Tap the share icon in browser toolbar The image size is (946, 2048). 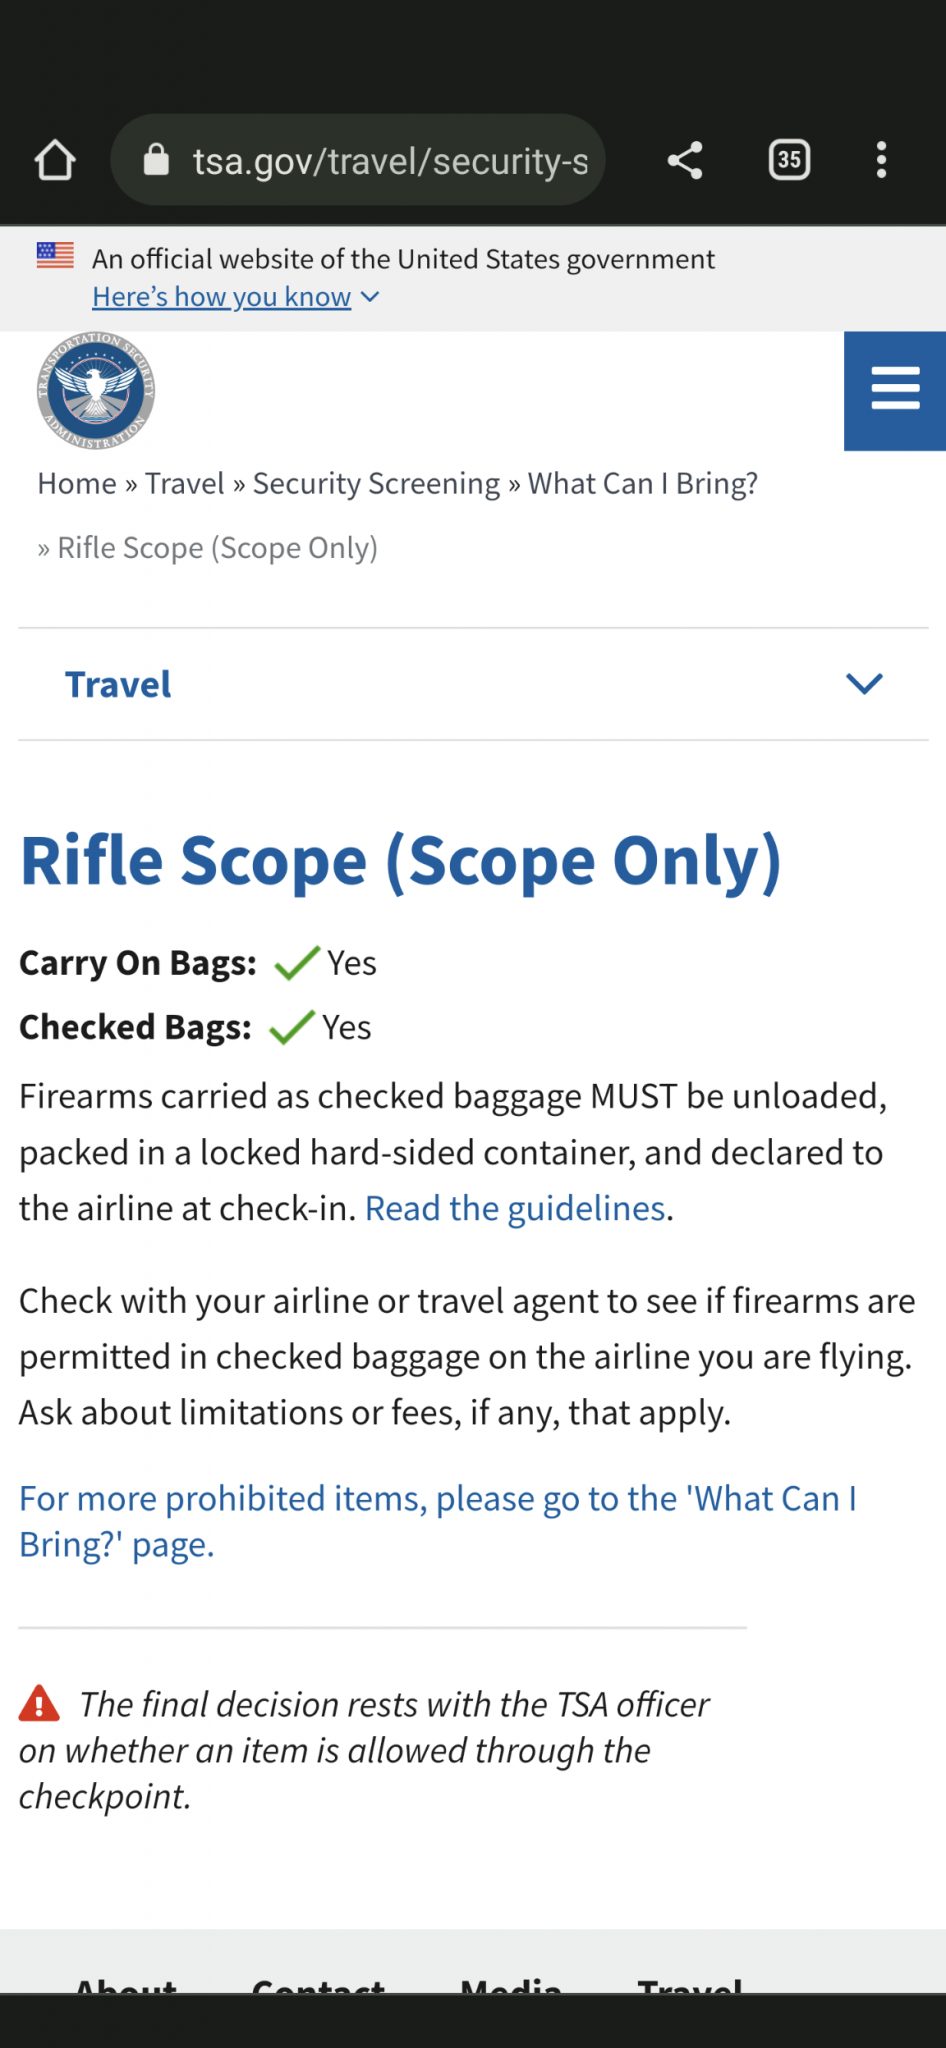pyautogui.click(x=685, y=160)
